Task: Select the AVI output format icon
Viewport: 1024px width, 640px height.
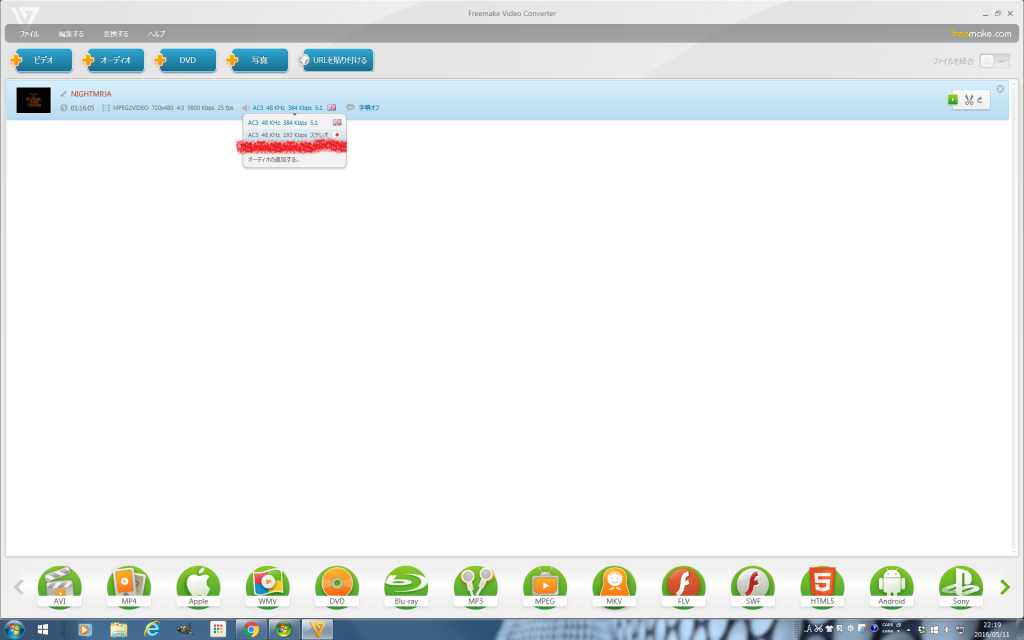Action: (59, 586)
